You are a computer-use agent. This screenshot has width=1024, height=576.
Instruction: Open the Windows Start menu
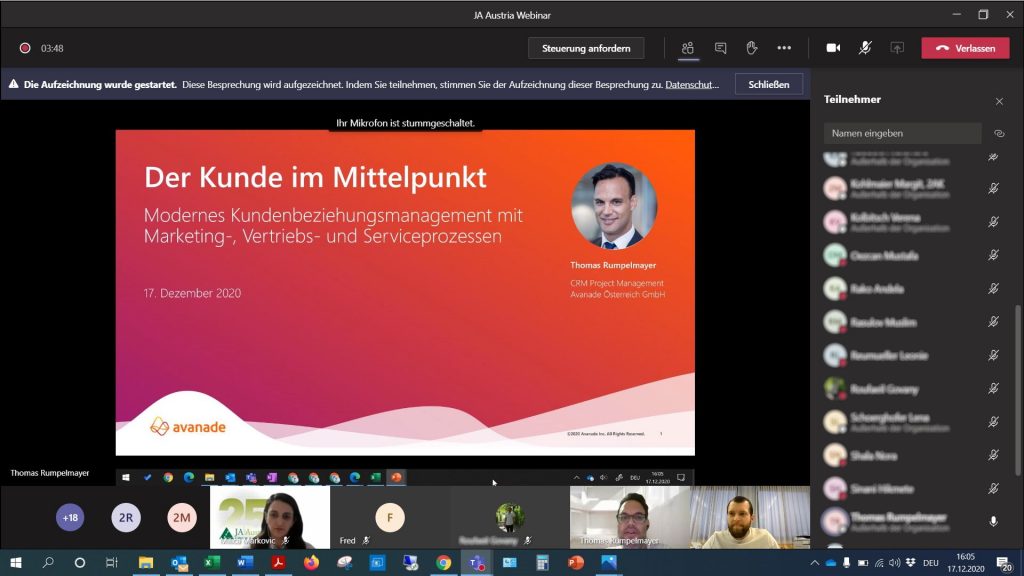pyautogui.click(x=16, y=562)
